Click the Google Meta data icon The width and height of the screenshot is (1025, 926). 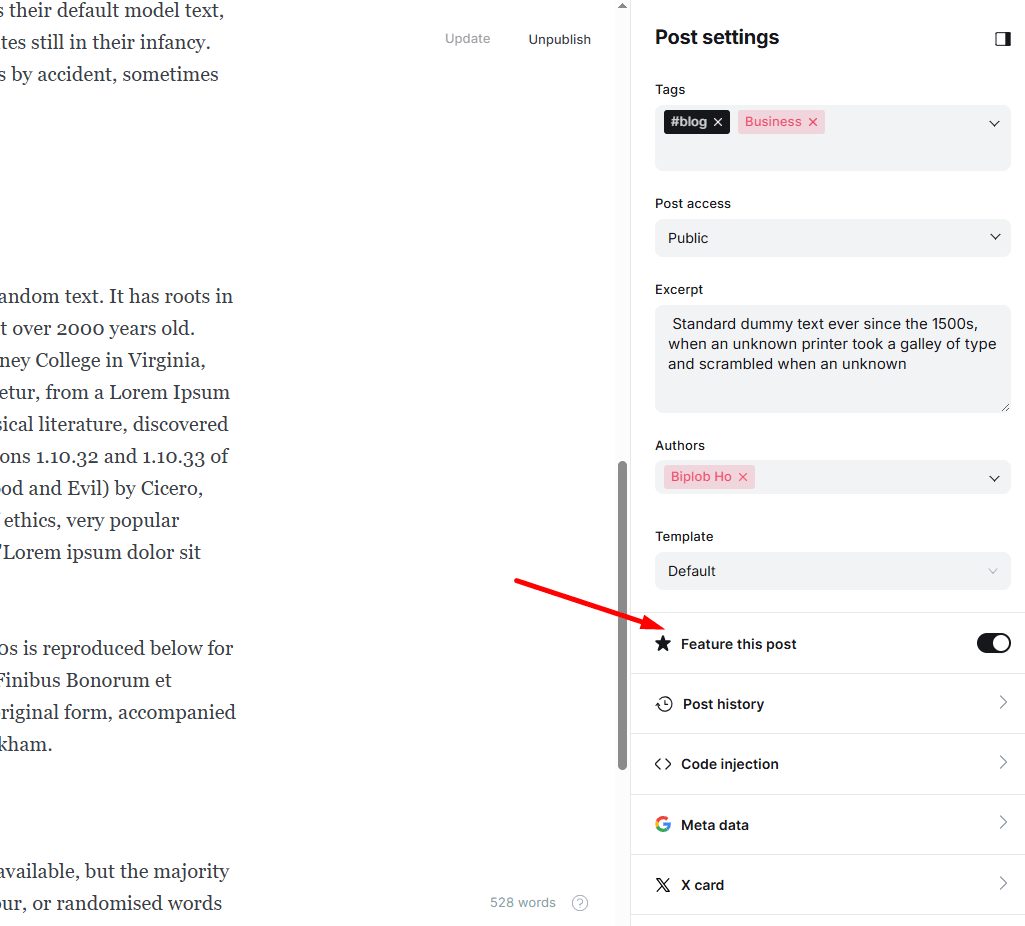(663, 824)
